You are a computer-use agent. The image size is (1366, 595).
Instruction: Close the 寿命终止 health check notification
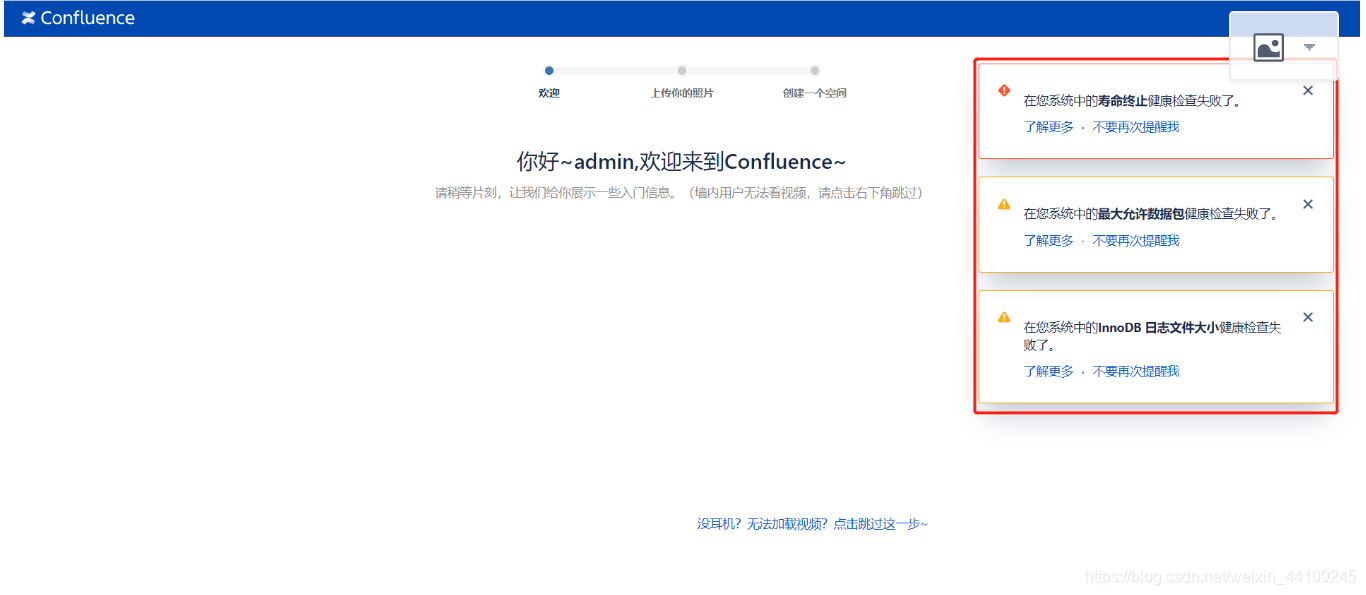(1308, 91)
